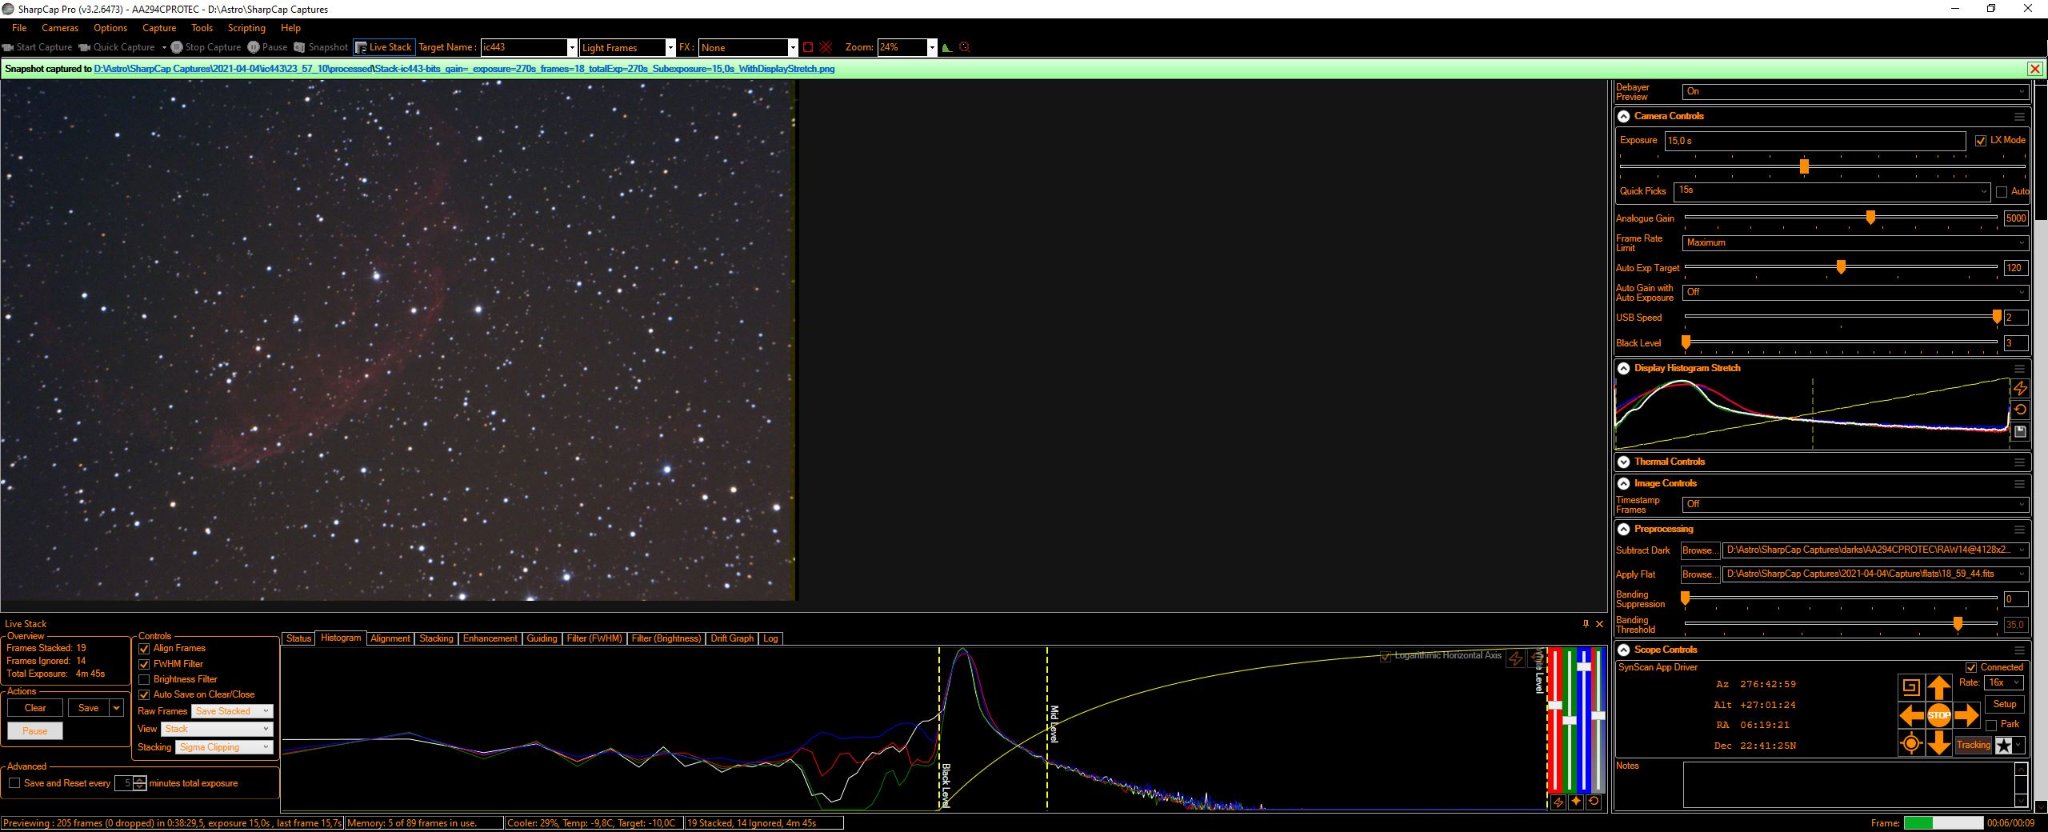Slew telescope up with the up arrow
2048x832 pixels.
pyautogui.click(x=1939, y=687)
